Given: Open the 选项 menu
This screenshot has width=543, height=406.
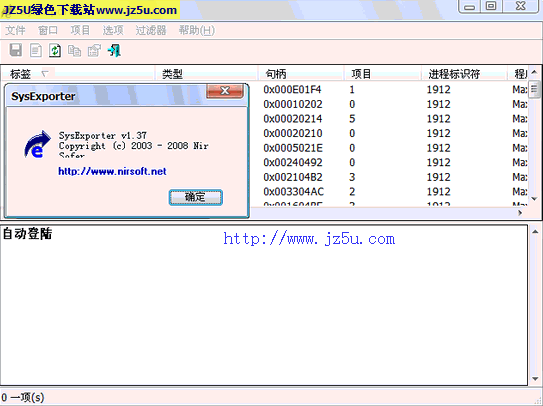Looking at the screenshot, I should pyautogui.click(x=113, y=30).
